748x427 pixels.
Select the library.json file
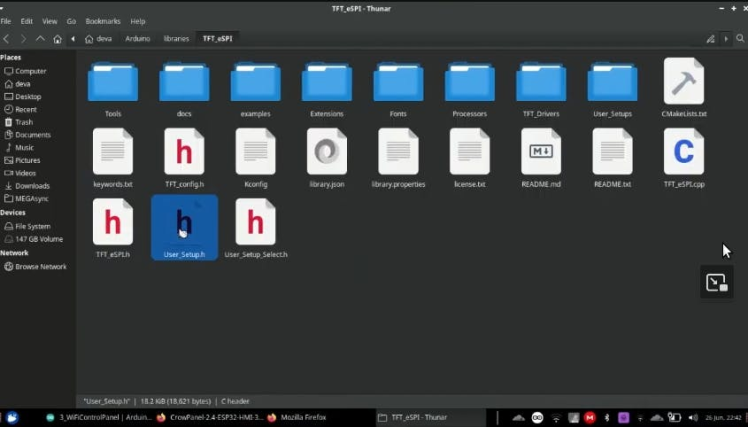[x=327, y=153]
